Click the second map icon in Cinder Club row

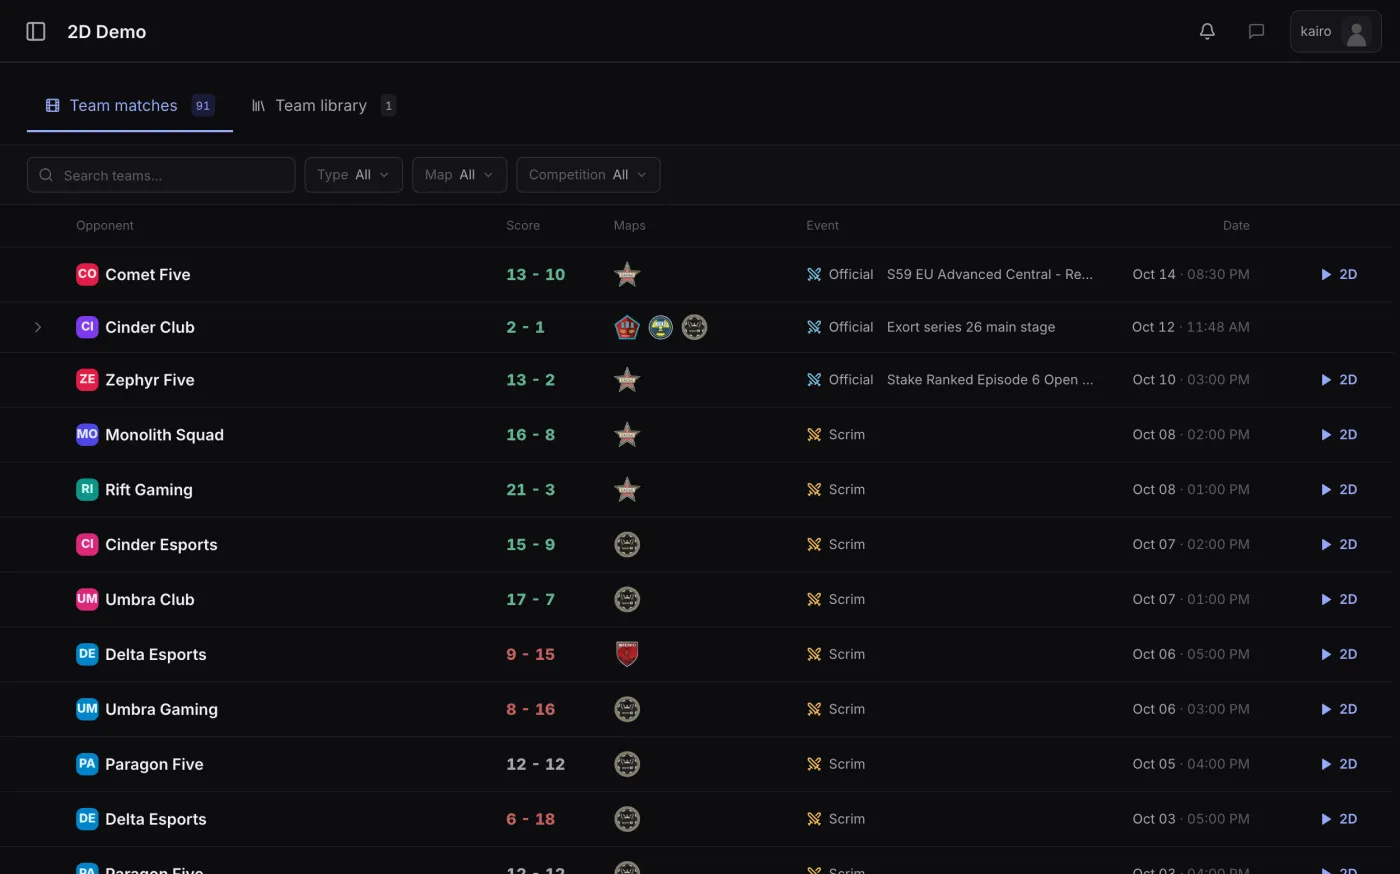[661, 327]
